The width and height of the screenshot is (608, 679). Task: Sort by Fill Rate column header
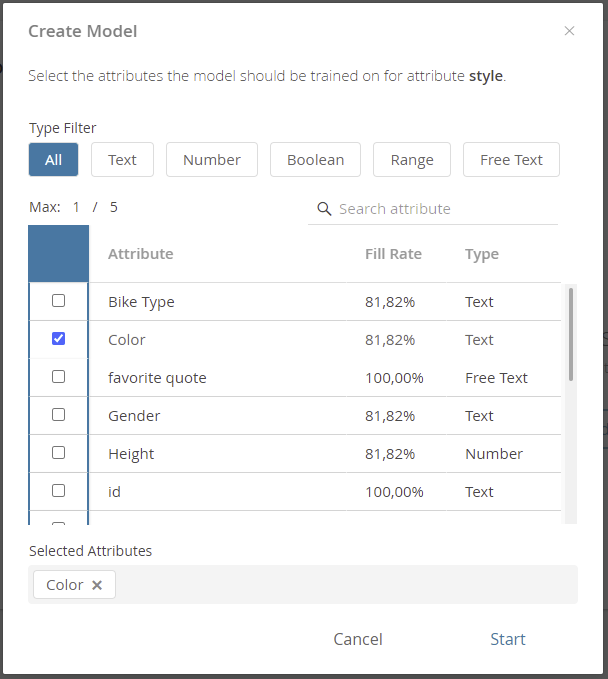tap(393, 254)
